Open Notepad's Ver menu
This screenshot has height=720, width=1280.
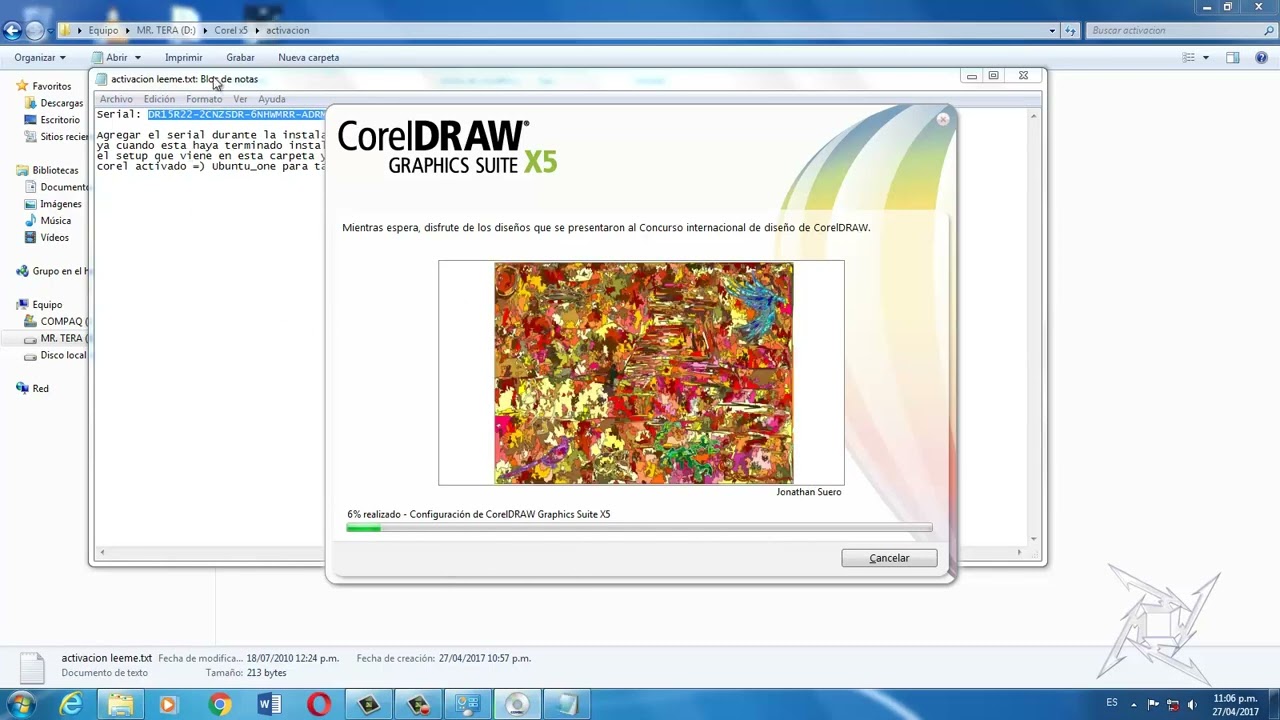(x=240, y=99)
